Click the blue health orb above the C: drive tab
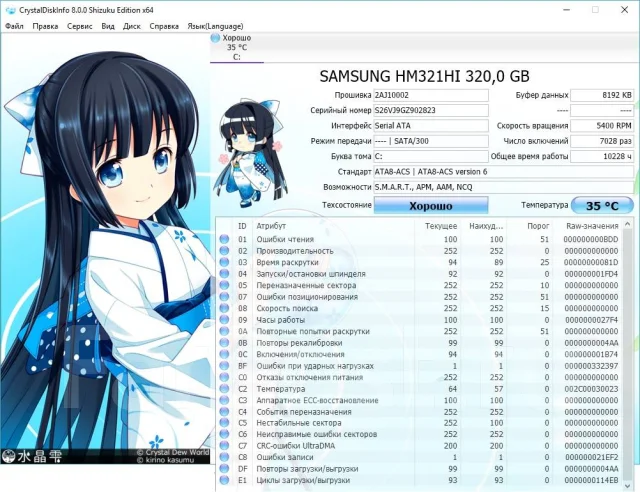 215,38
